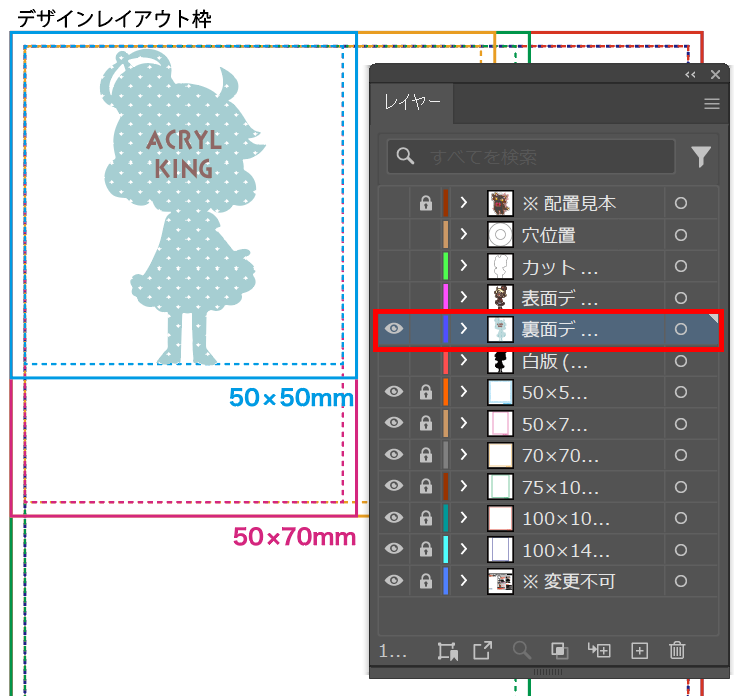Click the create new sublayer icon

pos(600,651)
